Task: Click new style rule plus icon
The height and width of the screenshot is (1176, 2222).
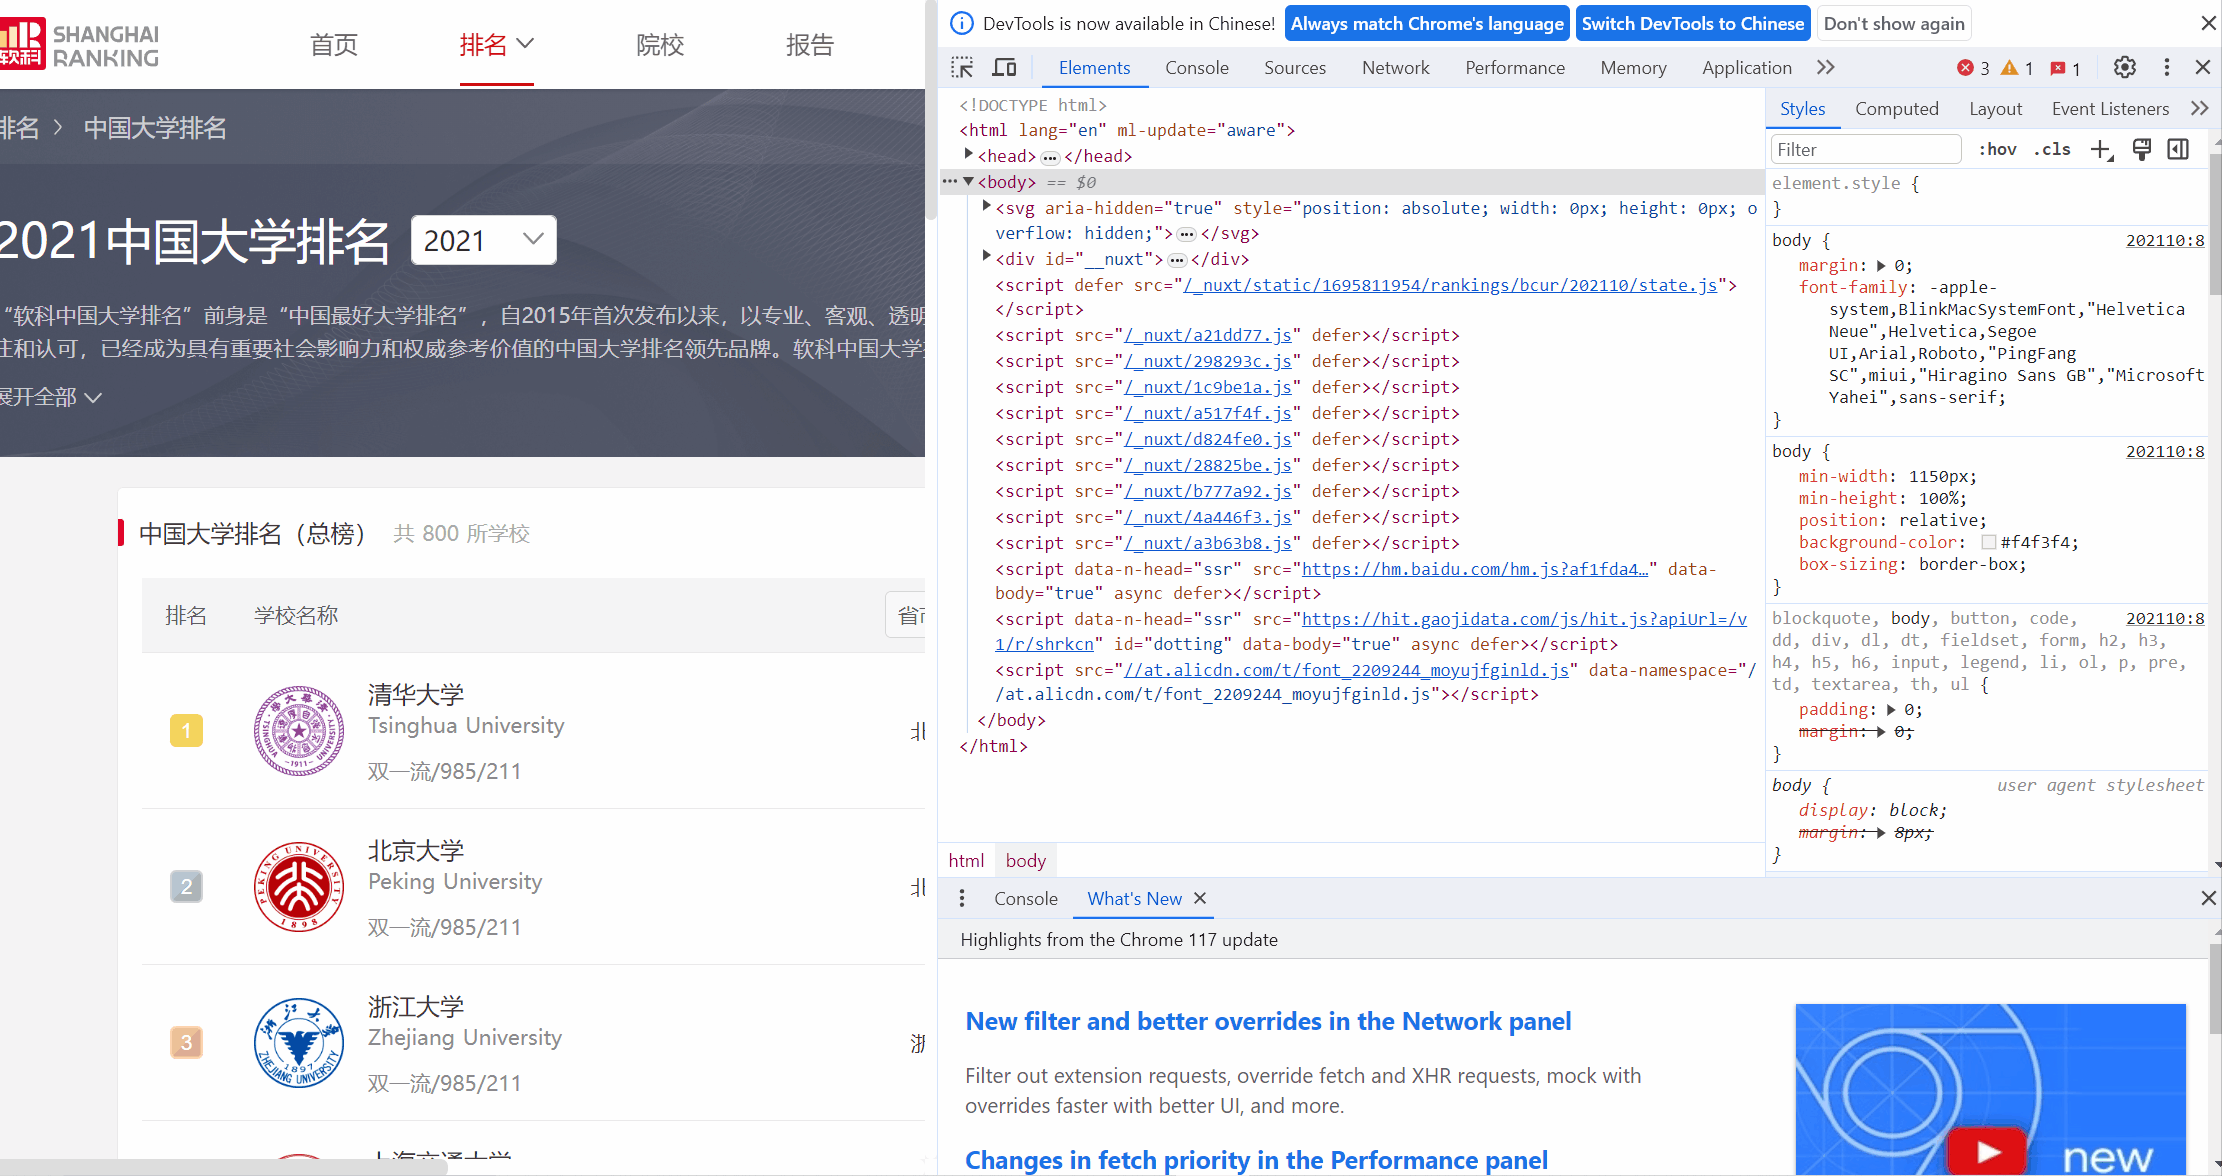Action: click(x=2100, y=149)
